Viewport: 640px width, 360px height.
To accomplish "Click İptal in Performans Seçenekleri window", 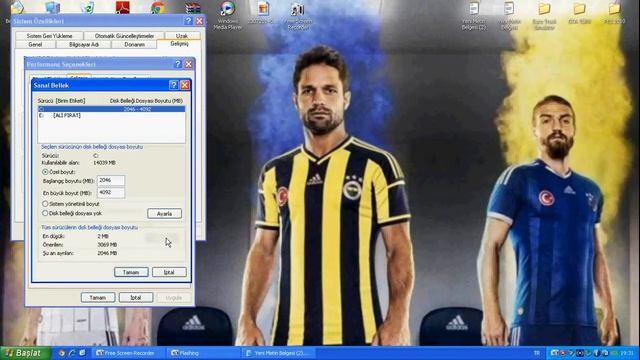I will 136,298.
